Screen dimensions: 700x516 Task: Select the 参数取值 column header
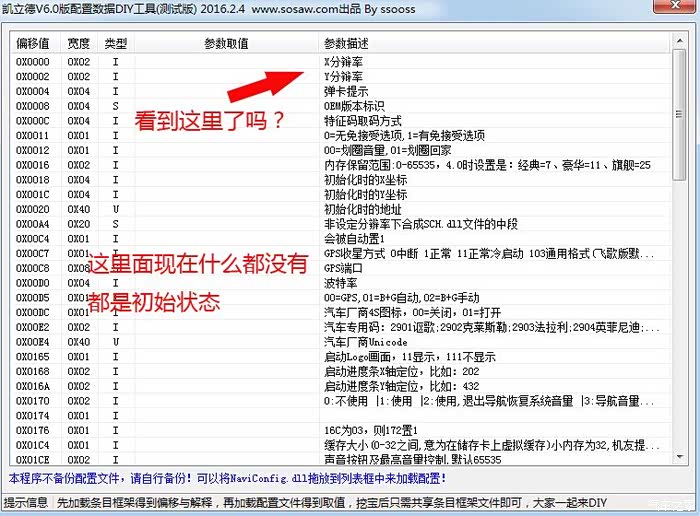tap(226, 44)
